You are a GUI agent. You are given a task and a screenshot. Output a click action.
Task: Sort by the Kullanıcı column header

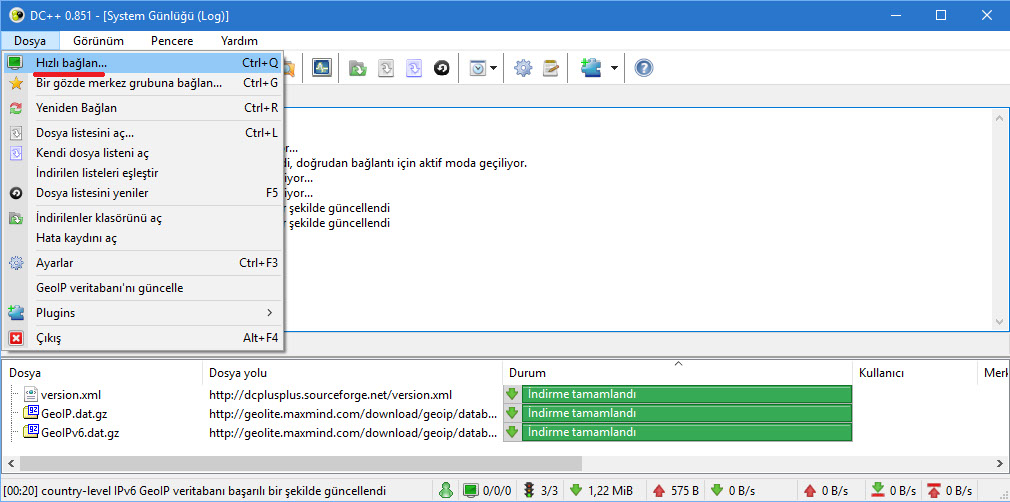(x=915, y=373)
